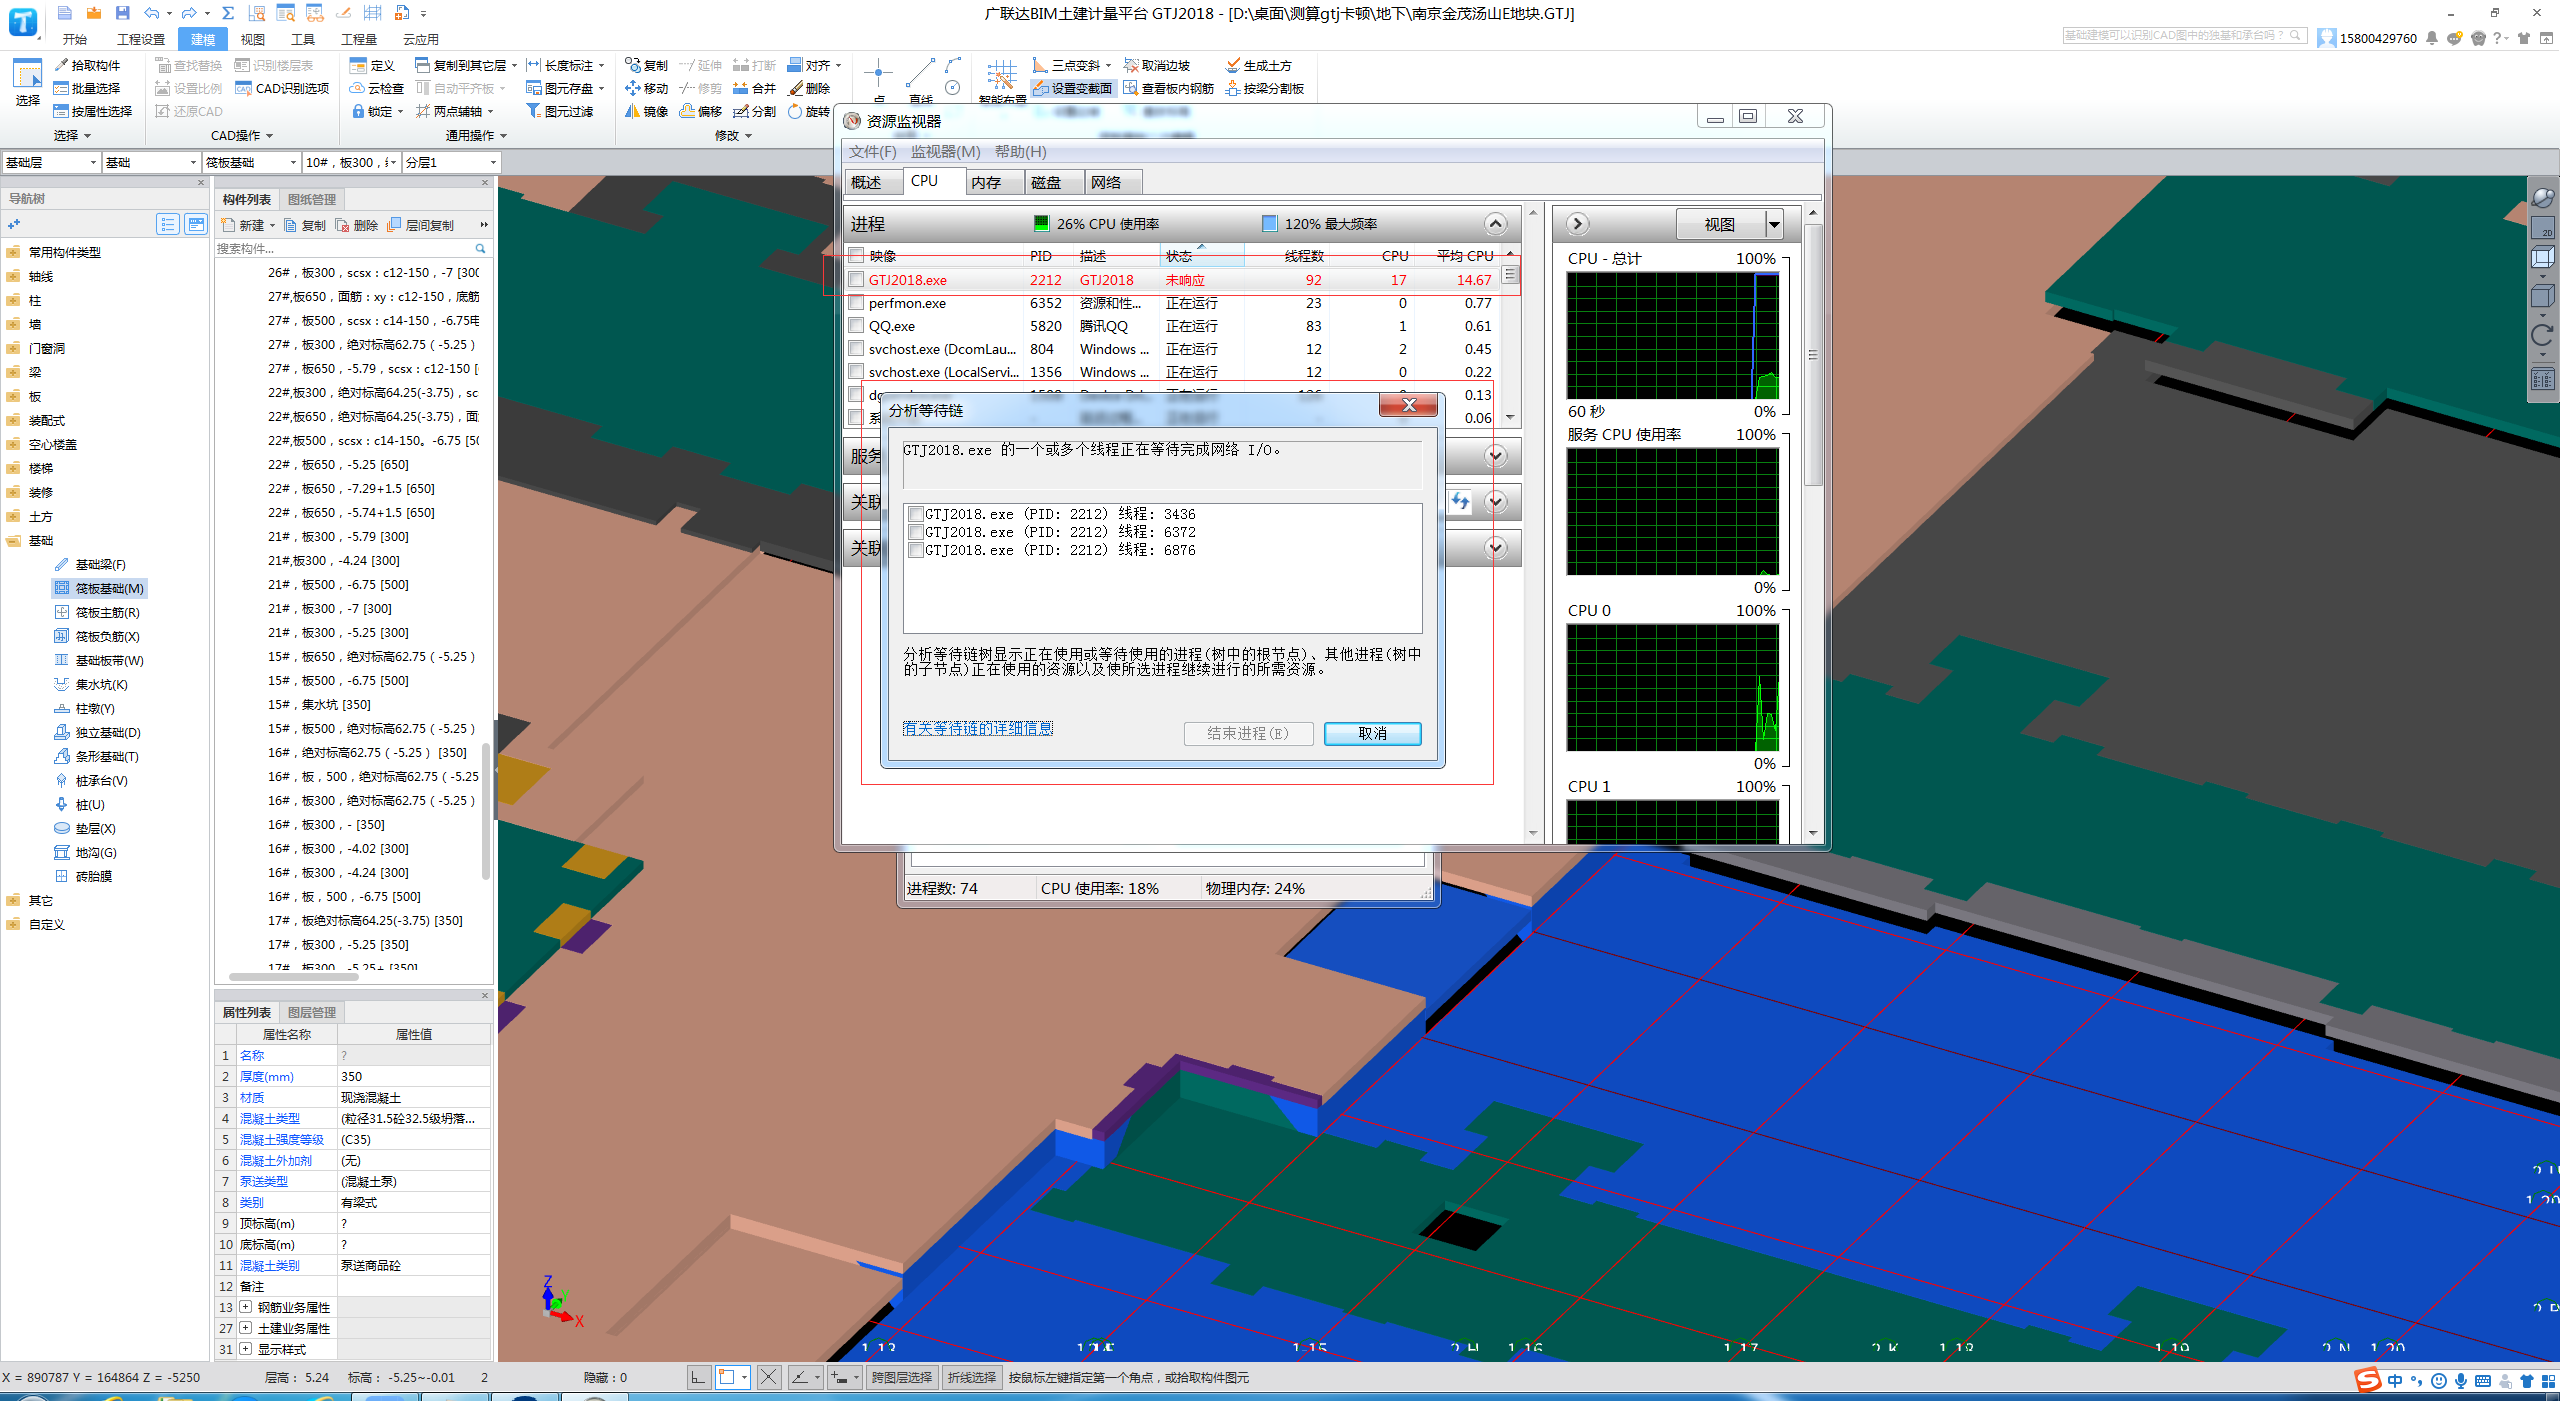Click the 删除 delete tool in ribbon
Screen dimensions: 2560x1401
point(808,88)
